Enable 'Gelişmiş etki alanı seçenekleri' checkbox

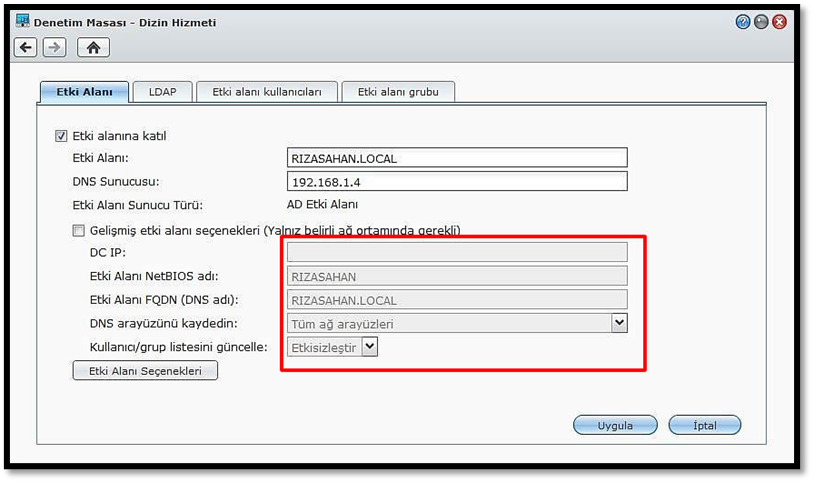point(79,230)
